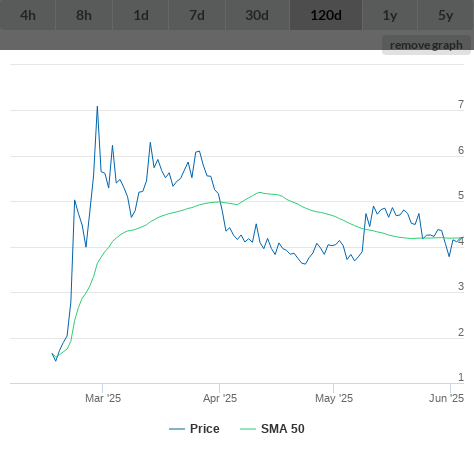Click the SMA 50 peak in April

tap(260, 192)
